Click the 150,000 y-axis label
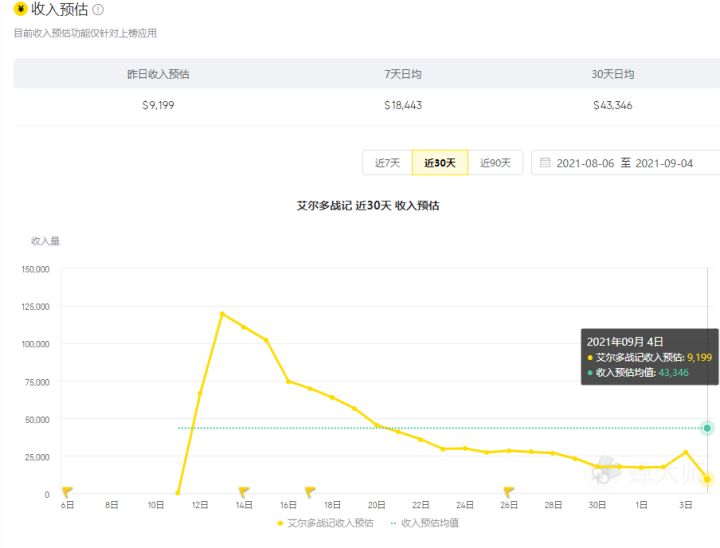 (x=35, y=269)
